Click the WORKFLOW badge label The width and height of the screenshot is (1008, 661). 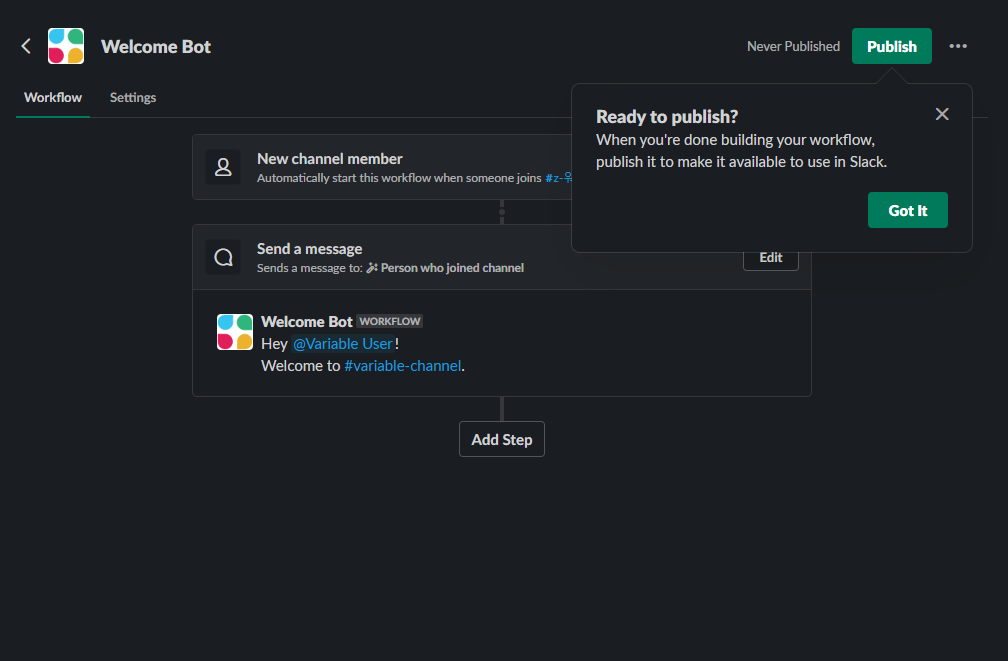[x=390, y=321]
